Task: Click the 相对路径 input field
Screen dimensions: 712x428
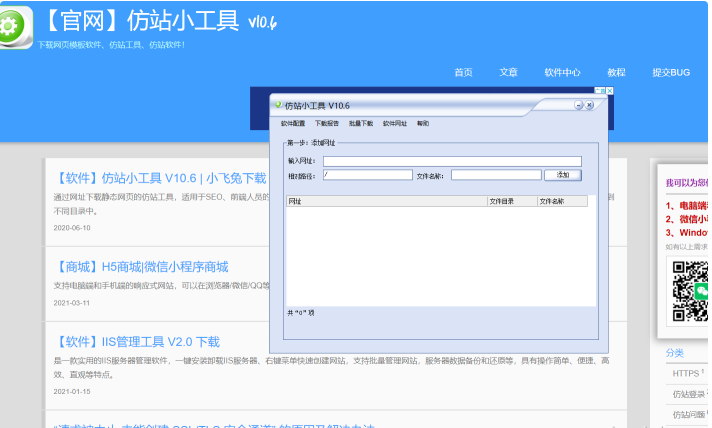Action: point(368,175)
